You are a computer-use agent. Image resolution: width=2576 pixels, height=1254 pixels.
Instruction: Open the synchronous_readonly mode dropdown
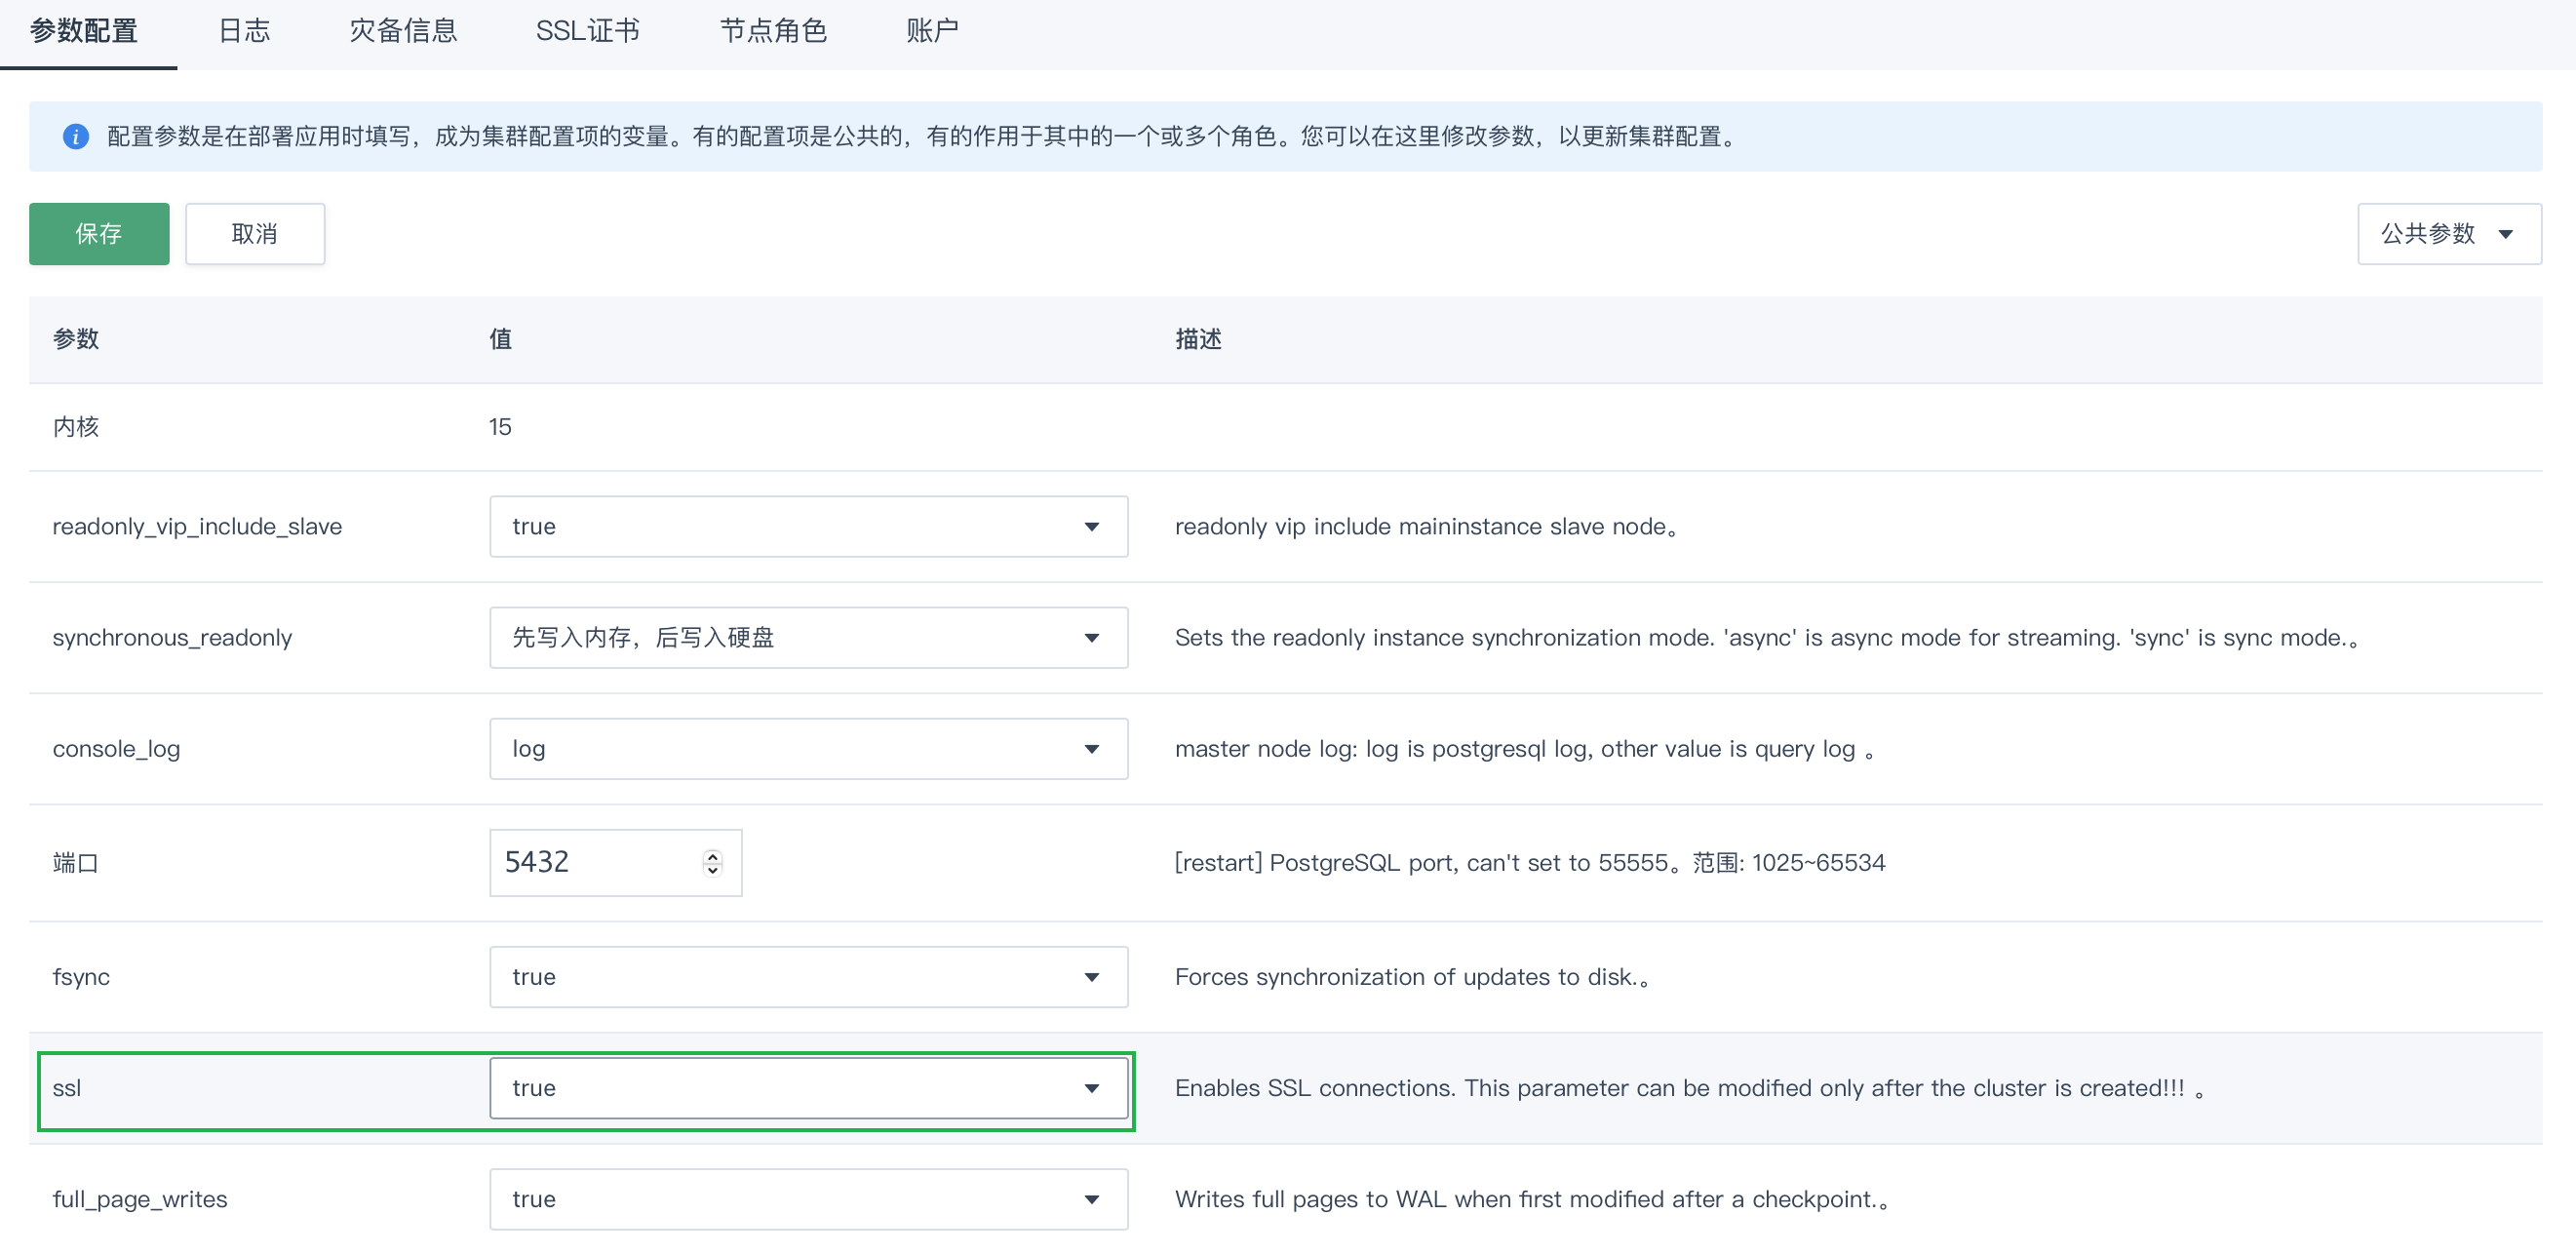coord(809,638)
